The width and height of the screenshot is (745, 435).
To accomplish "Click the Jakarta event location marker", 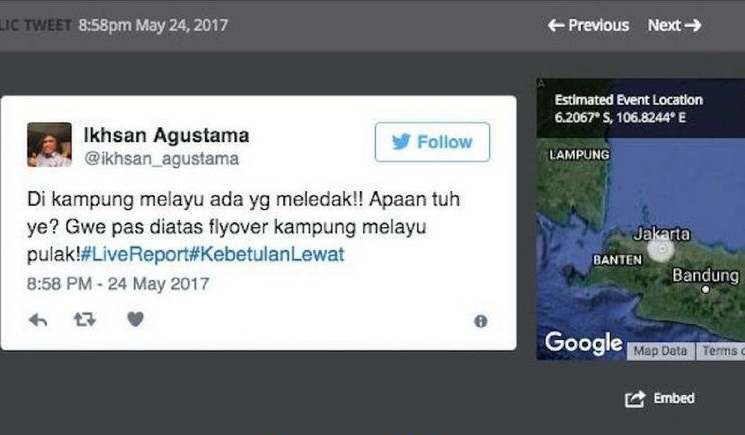I will click(x=661, y=248).
